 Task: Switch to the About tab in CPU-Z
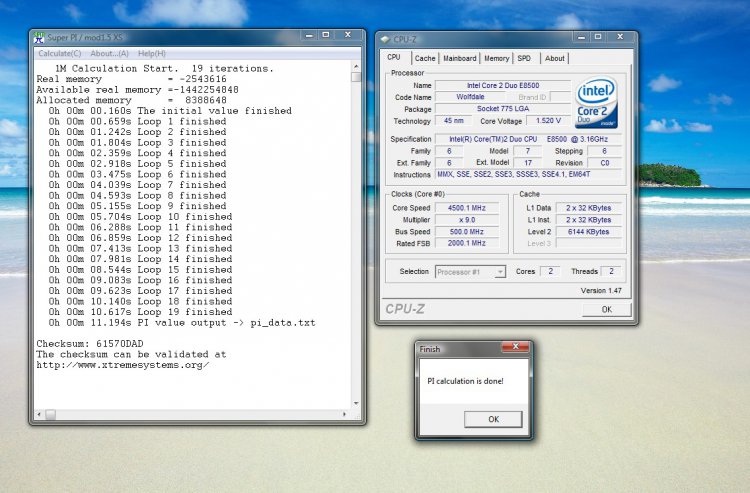click(x=554, y=58)
